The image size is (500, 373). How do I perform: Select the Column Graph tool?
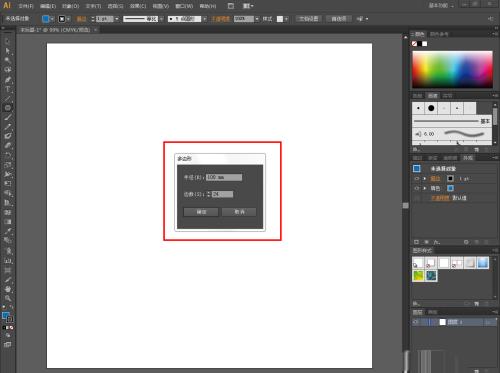point(8,260)
